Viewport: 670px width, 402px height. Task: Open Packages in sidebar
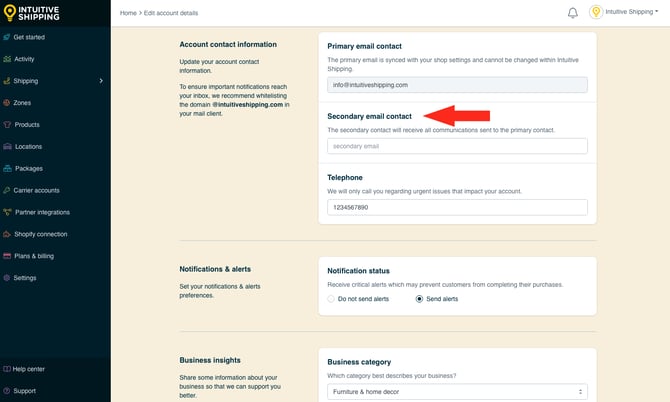point(29,168)
